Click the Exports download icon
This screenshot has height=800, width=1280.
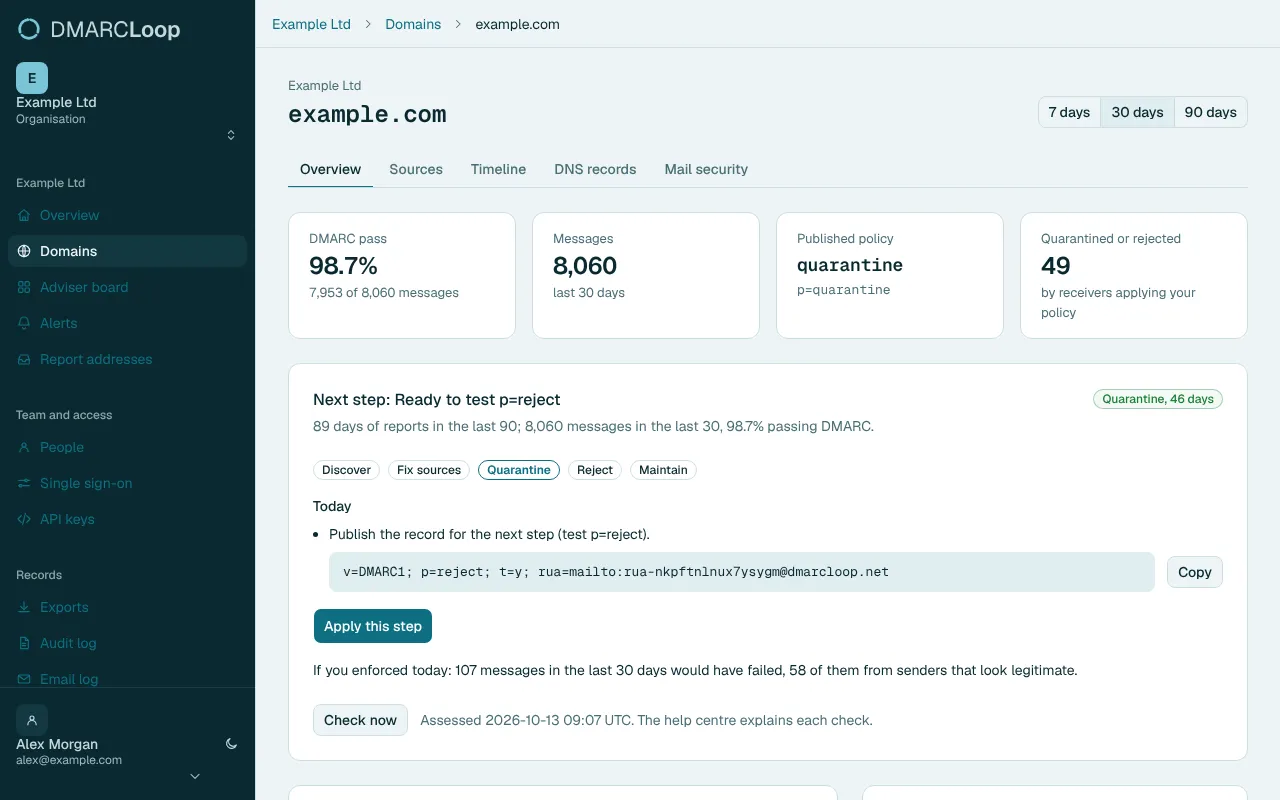point(24,607)
